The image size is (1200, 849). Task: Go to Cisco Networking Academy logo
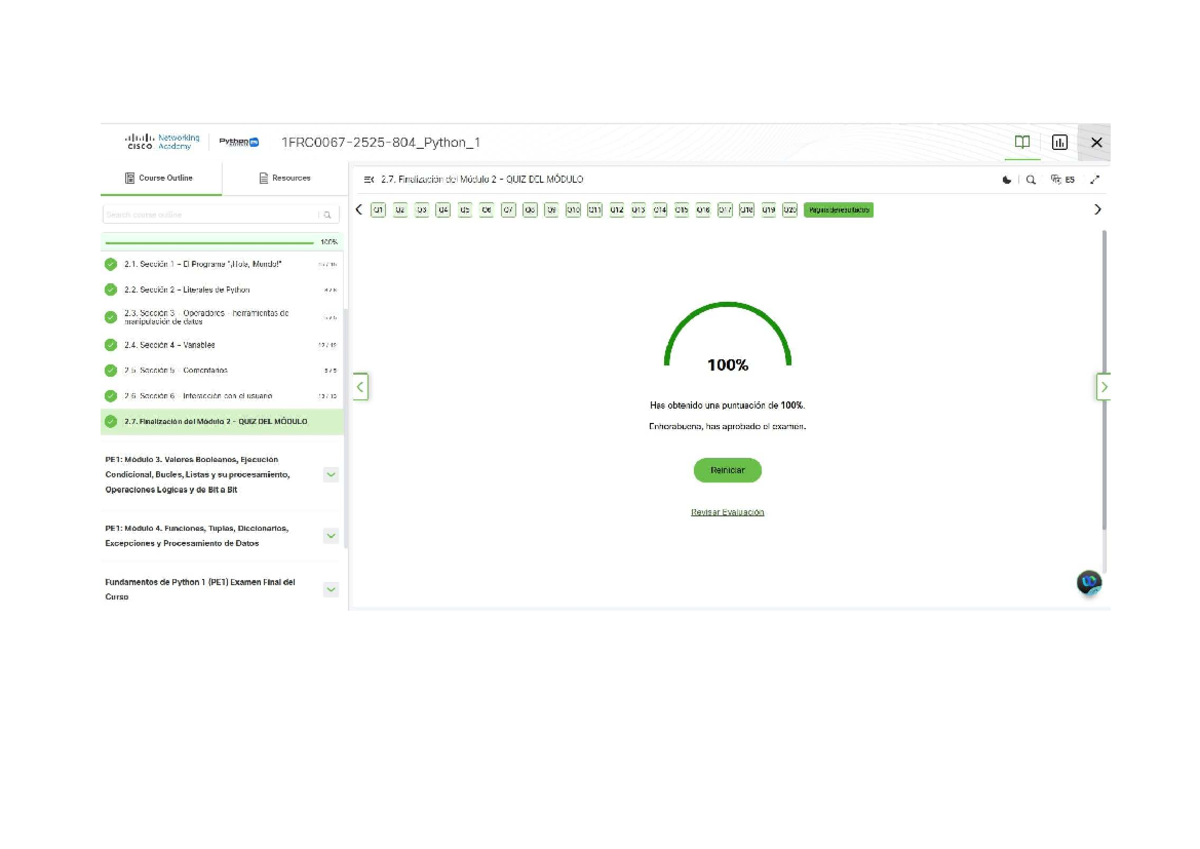[x=162, y=142]
